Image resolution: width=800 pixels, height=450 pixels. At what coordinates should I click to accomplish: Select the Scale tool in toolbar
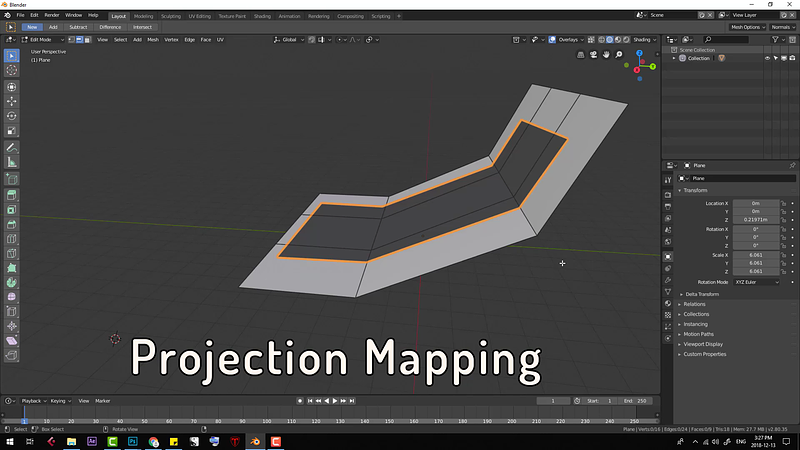coord(12,131)
